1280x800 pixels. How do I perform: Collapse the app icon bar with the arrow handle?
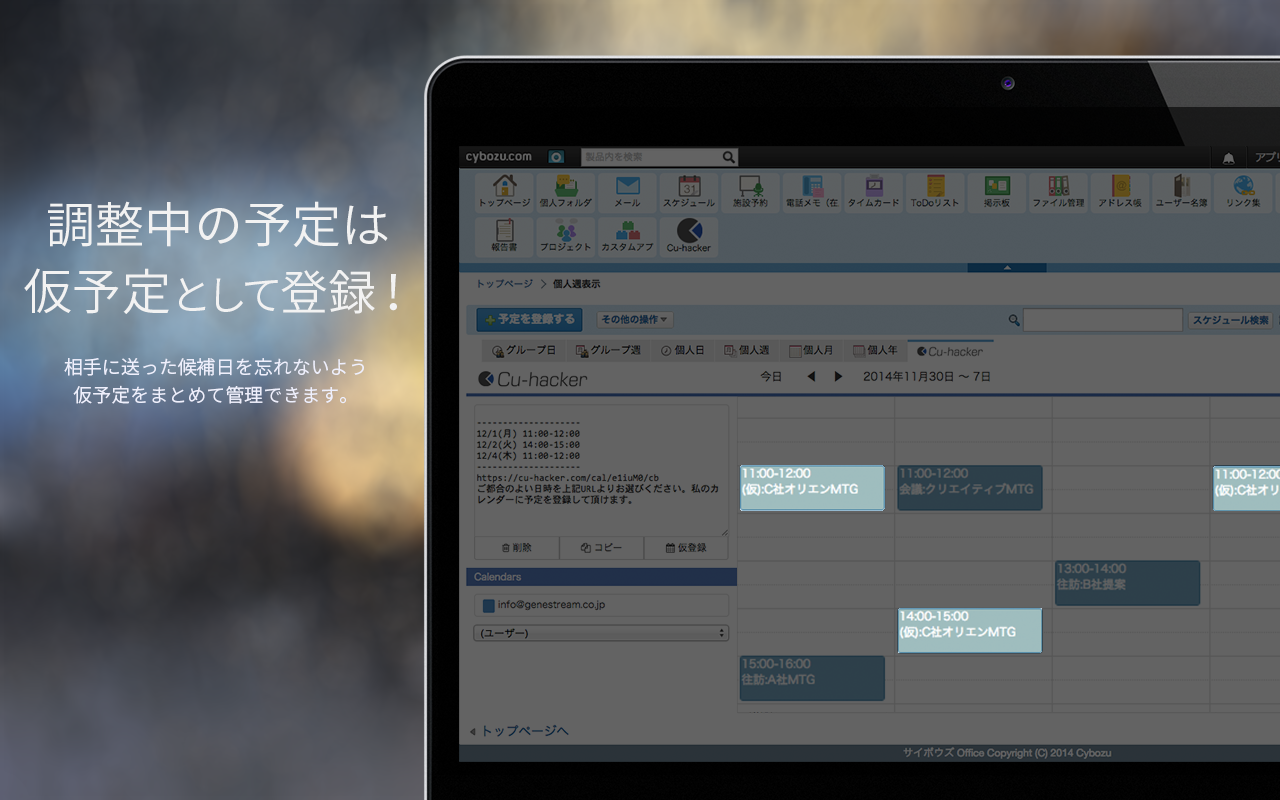[1007, 268]
